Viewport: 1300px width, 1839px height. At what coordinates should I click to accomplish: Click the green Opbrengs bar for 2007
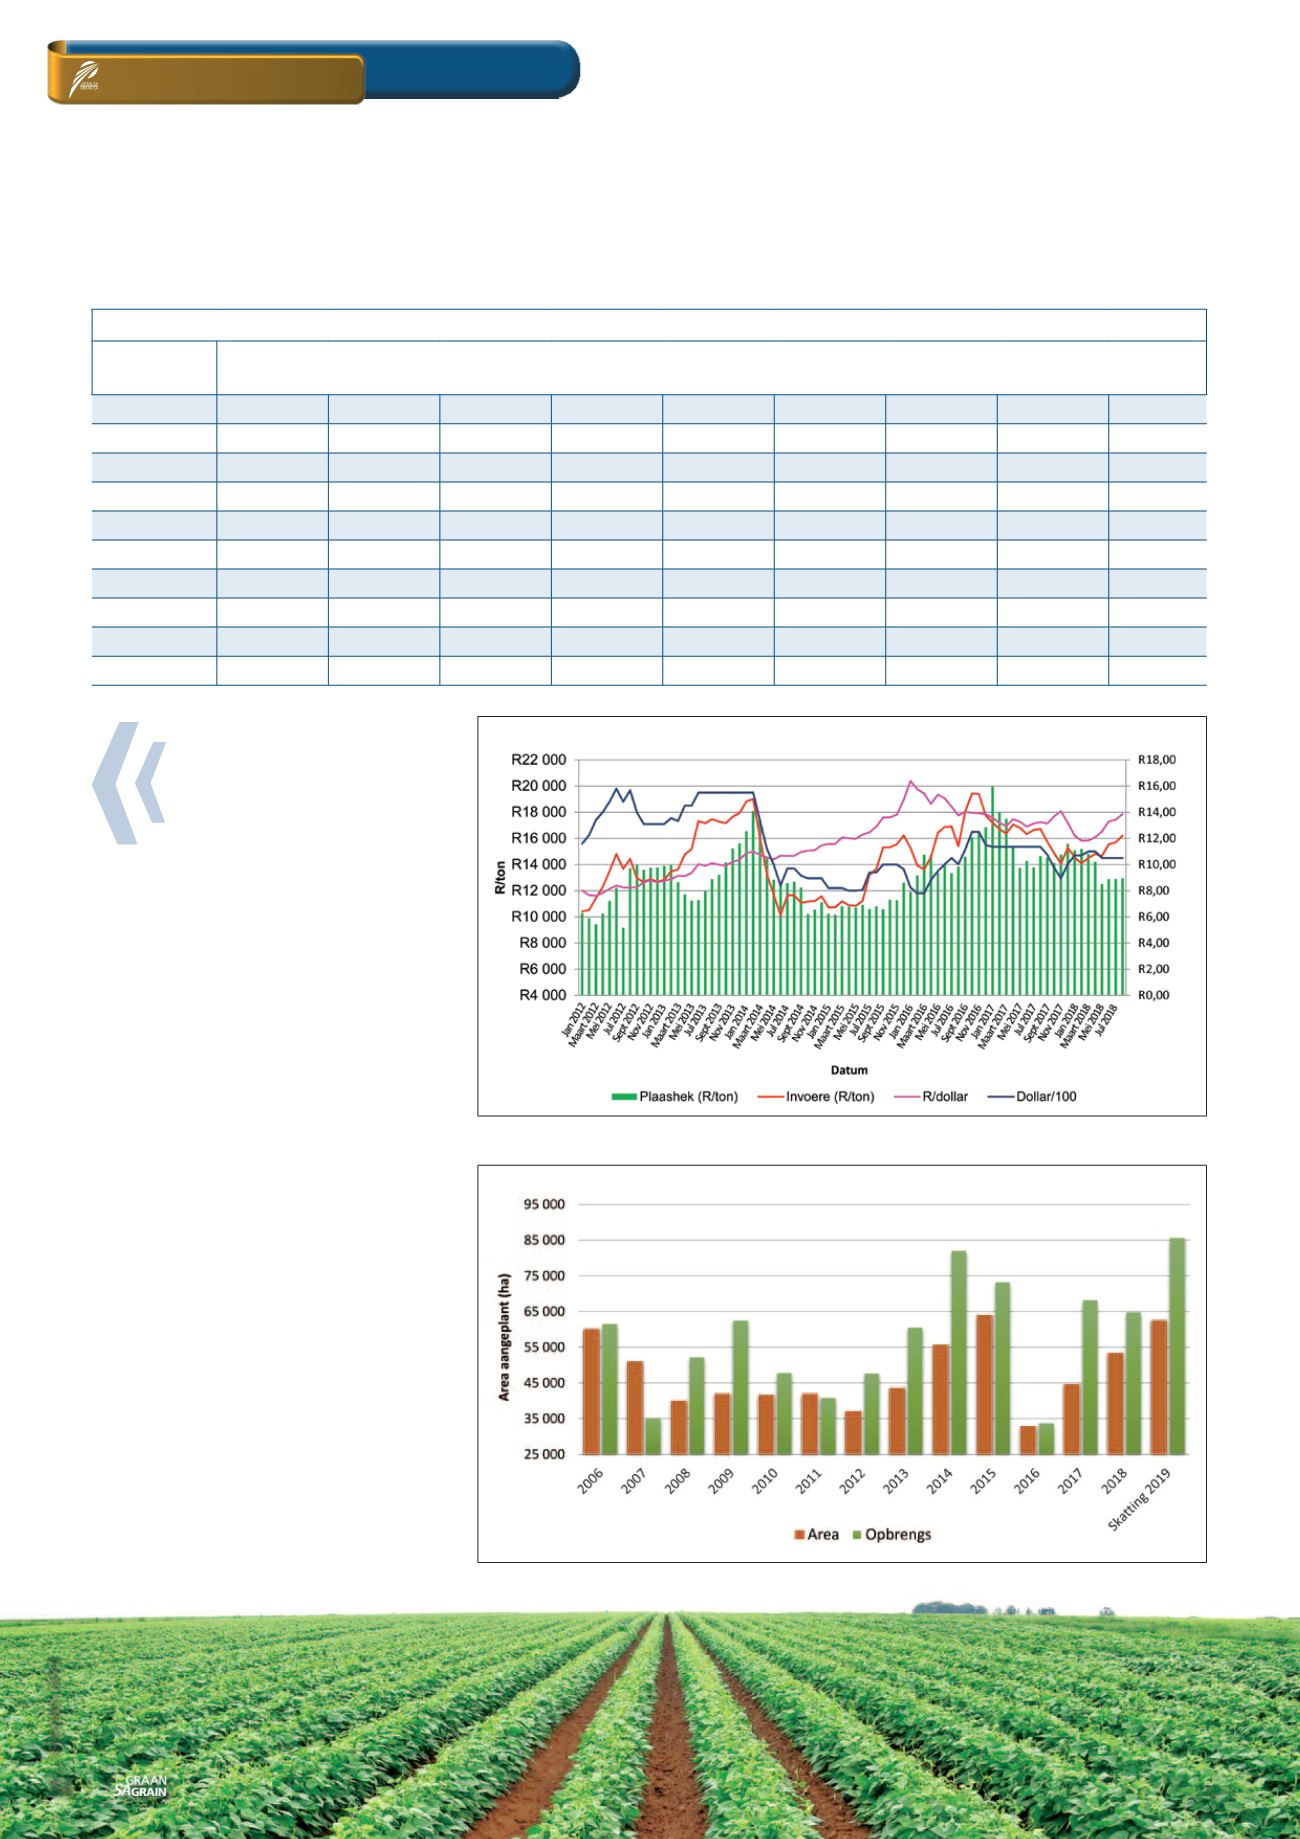(653, 1436)
